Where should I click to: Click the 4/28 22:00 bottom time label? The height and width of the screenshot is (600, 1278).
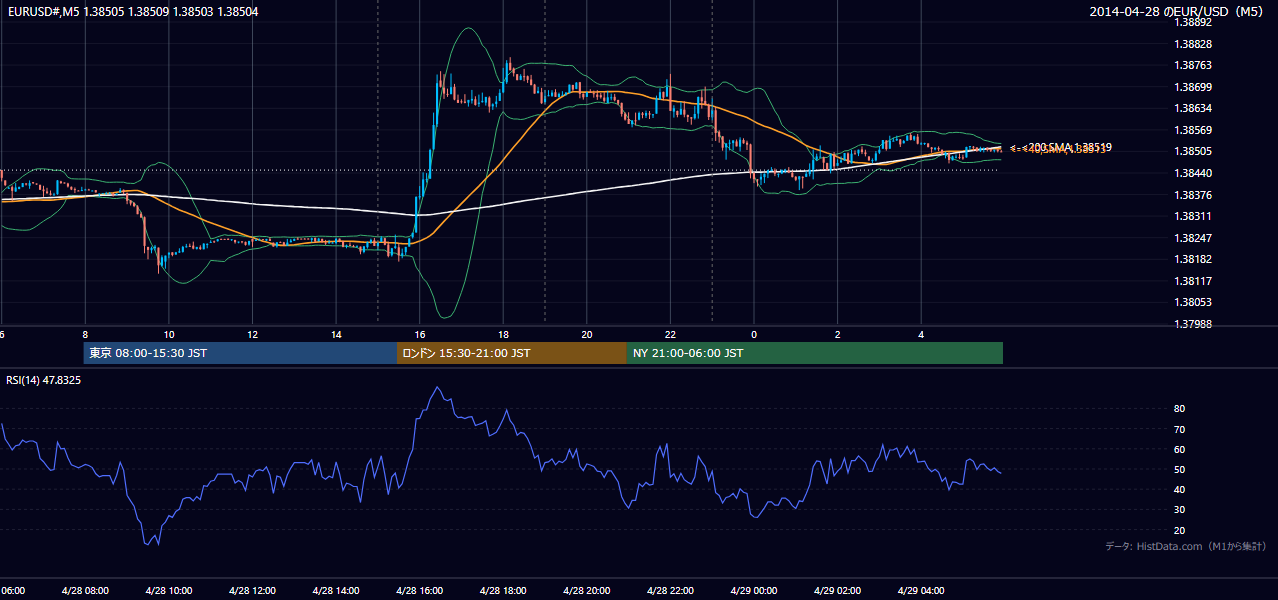point(670,590)
